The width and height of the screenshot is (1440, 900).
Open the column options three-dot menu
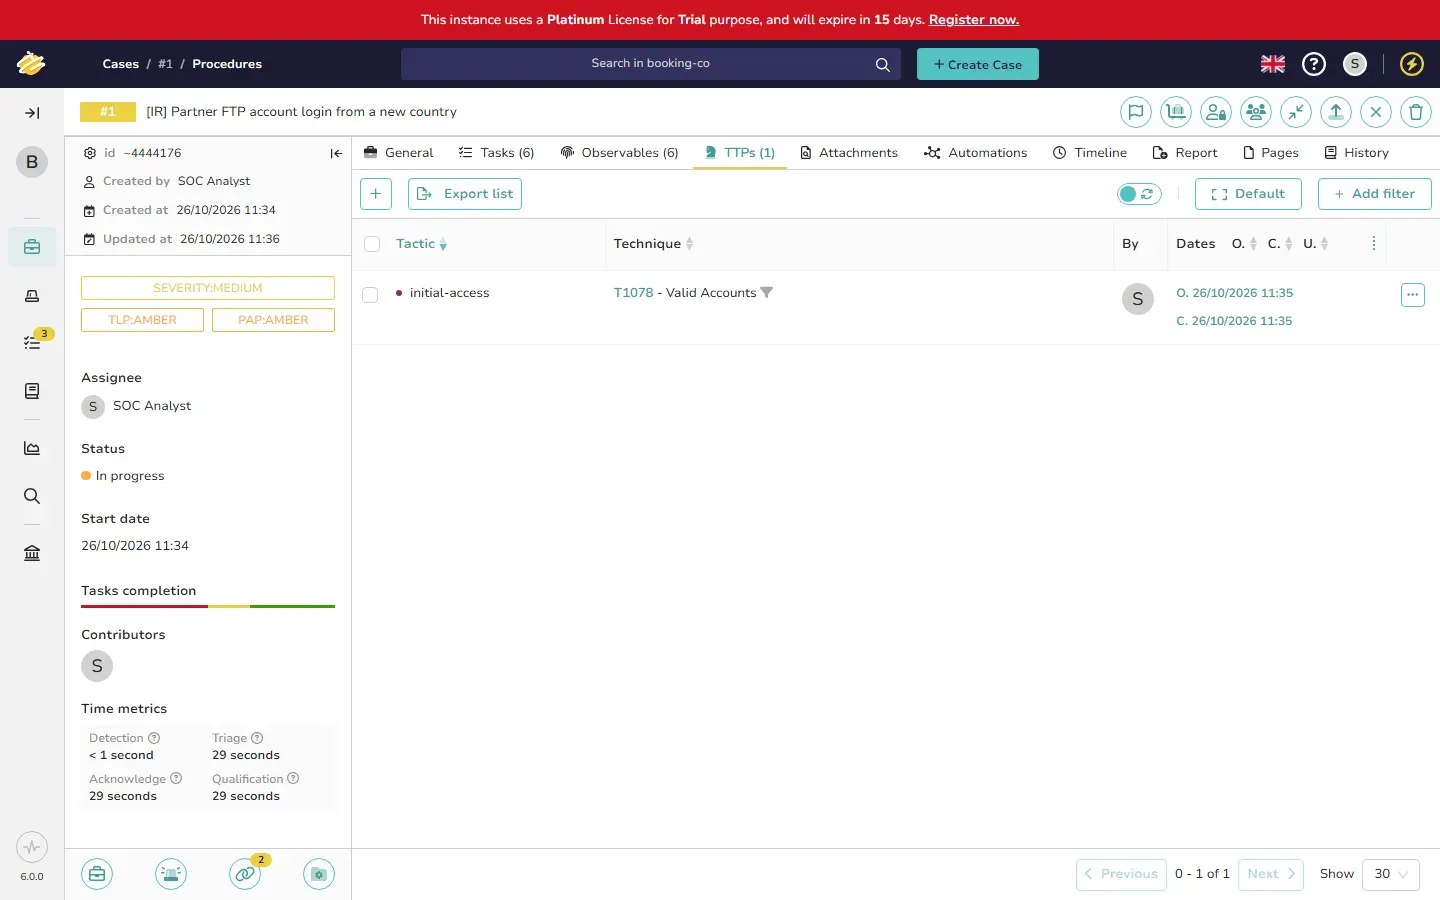tap(1374, 244)
